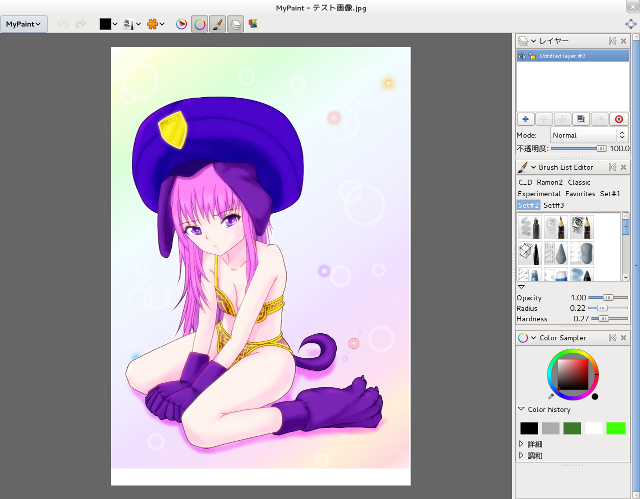640x499 pixels.
Task: Click the fullscreen arrows icon at top right
Action: [x=631, y=24]
